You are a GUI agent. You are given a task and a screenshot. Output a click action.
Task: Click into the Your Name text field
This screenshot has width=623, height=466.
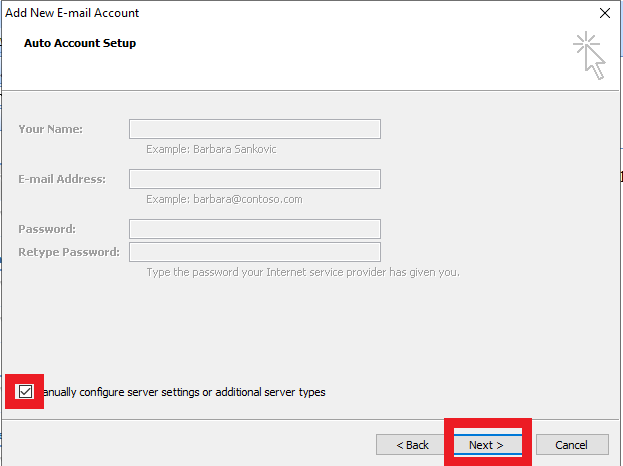pos(254,129)
